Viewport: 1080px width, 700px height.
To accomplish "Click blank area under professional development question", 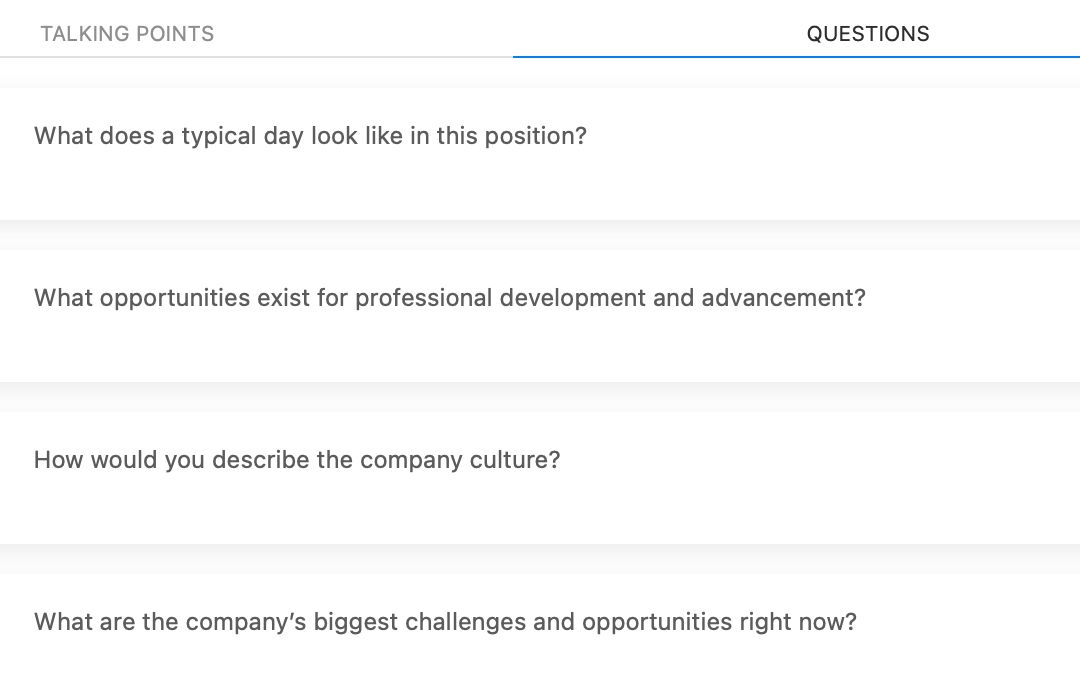I will pyautogui.click(x=540, y=350).
